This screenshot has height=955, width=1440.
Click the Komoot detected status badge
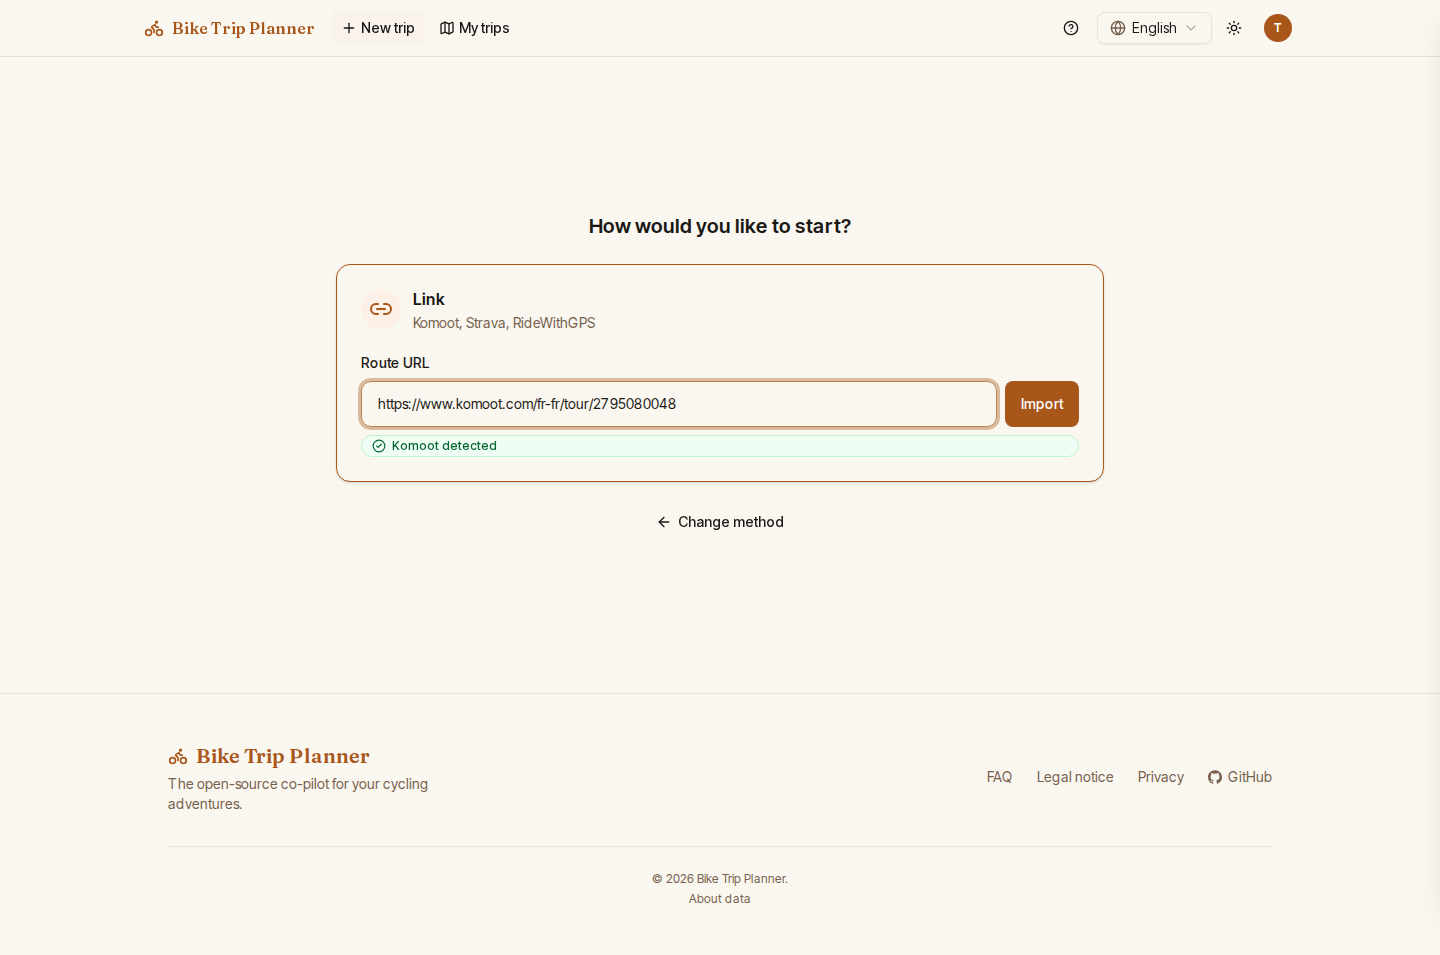[720, 446]
